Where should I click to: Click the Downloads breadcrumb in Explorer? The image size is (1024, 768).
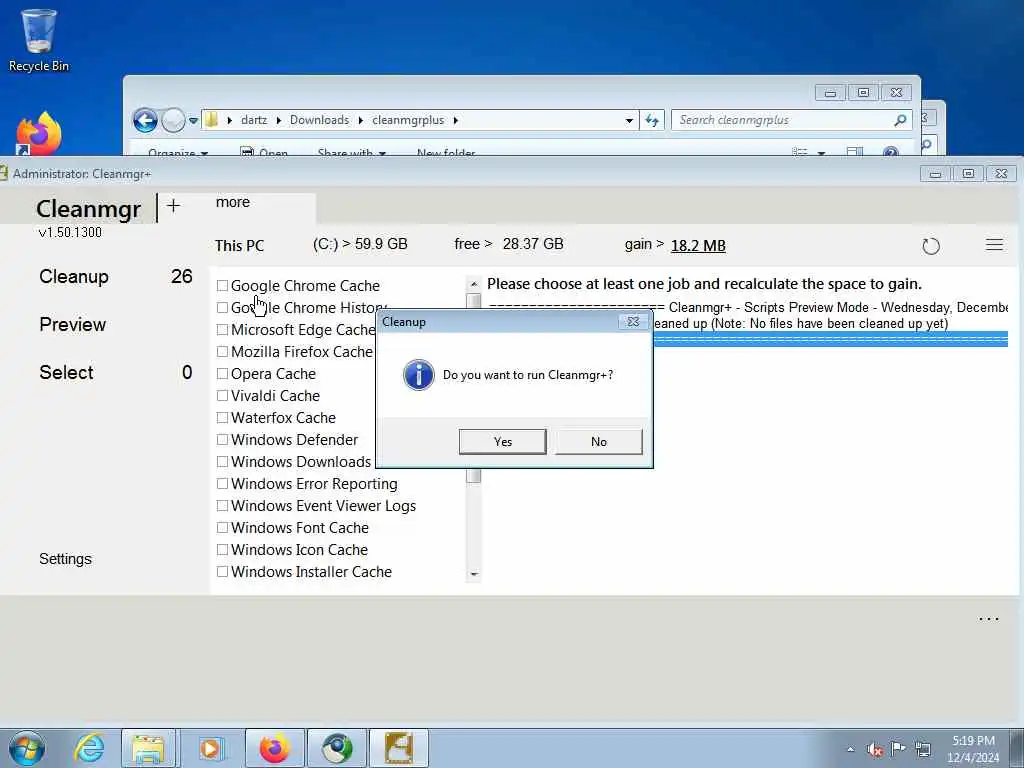[319, 120]
